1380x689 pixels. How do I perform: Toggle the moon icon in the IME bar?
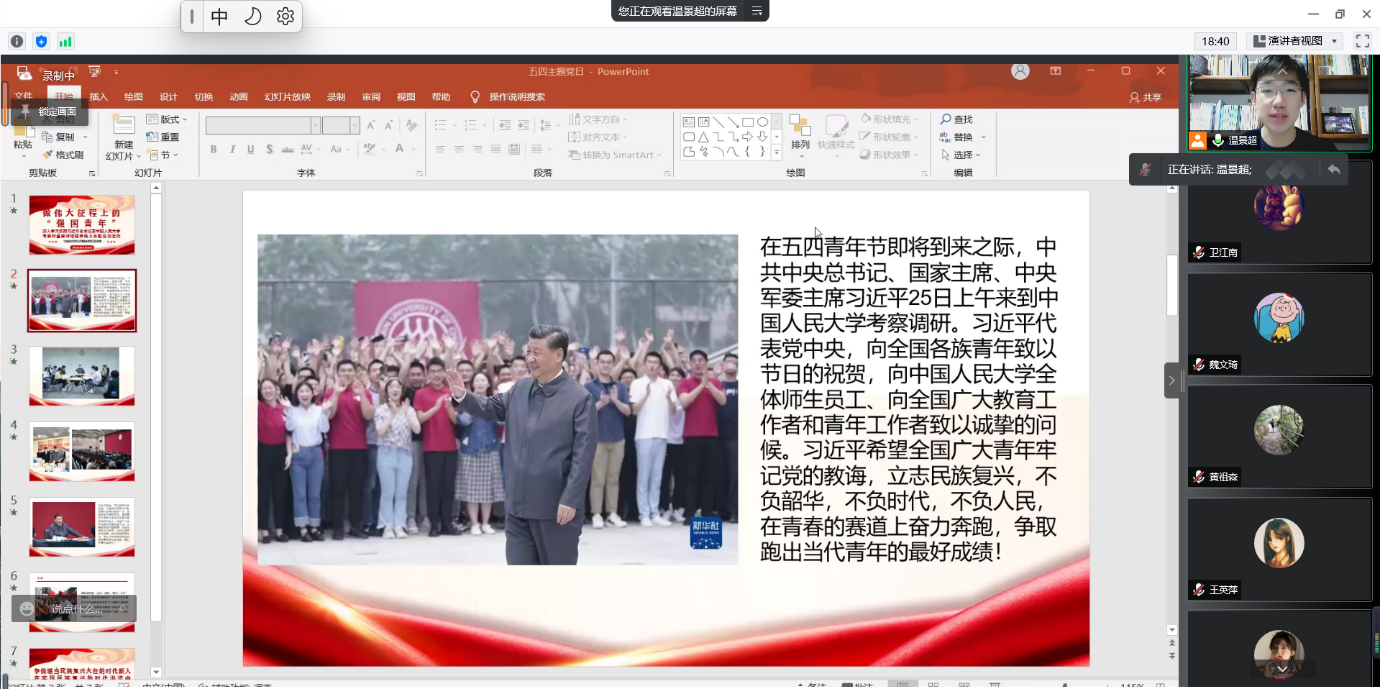click(253, 16)
